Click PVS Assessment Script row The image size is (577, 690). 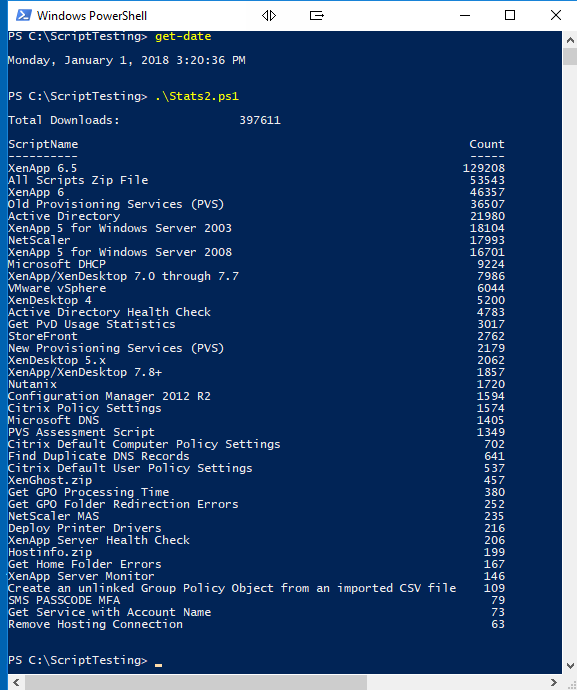click(256, 432)
